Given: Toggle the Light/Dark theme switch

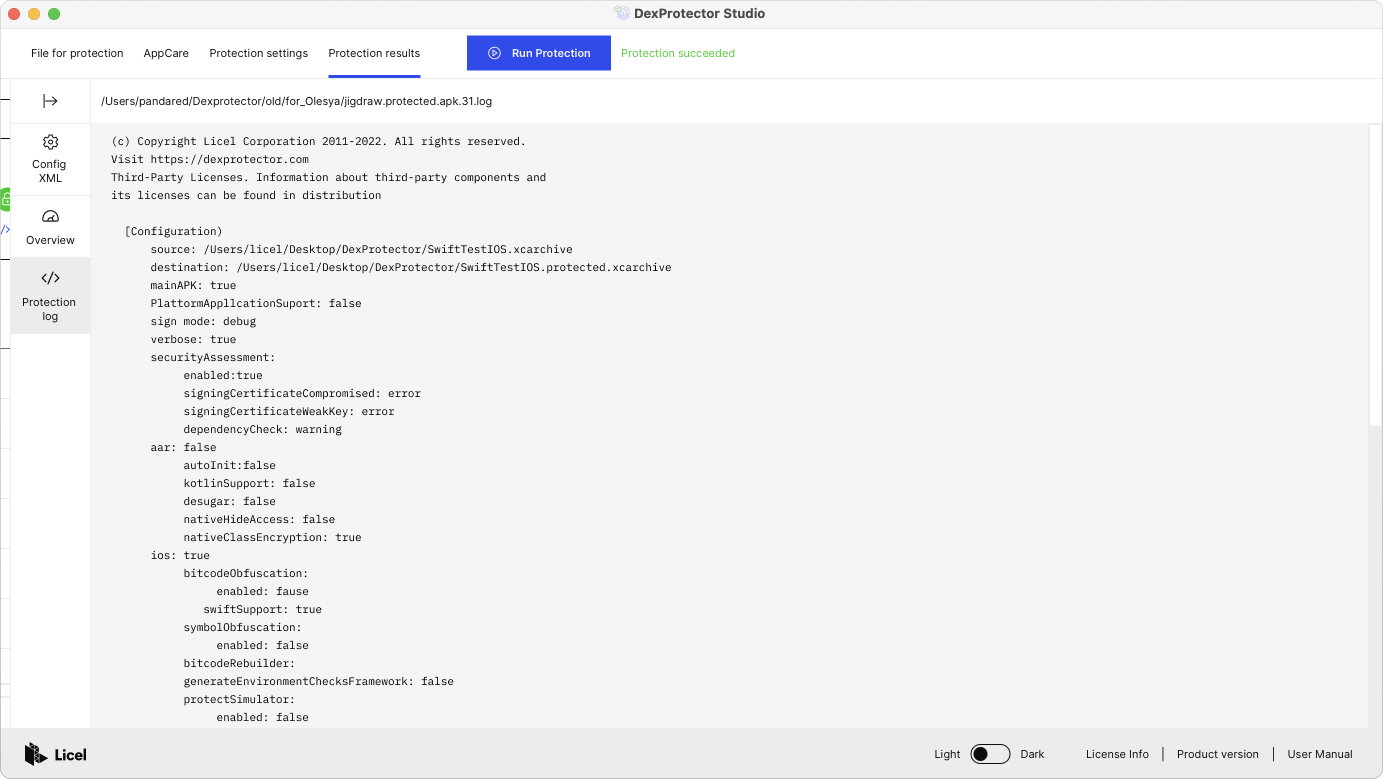Looking at the screenshot, I should click(990, 754).
